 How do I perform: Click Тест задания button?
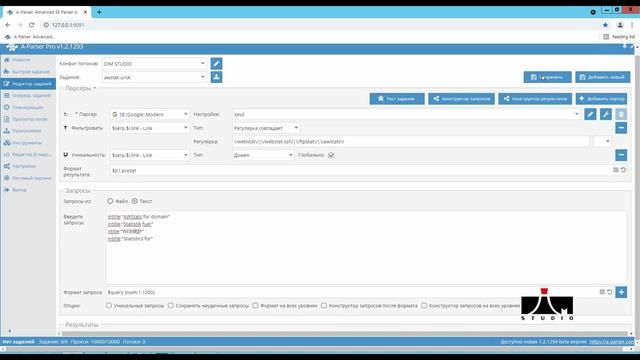point(397,98)
